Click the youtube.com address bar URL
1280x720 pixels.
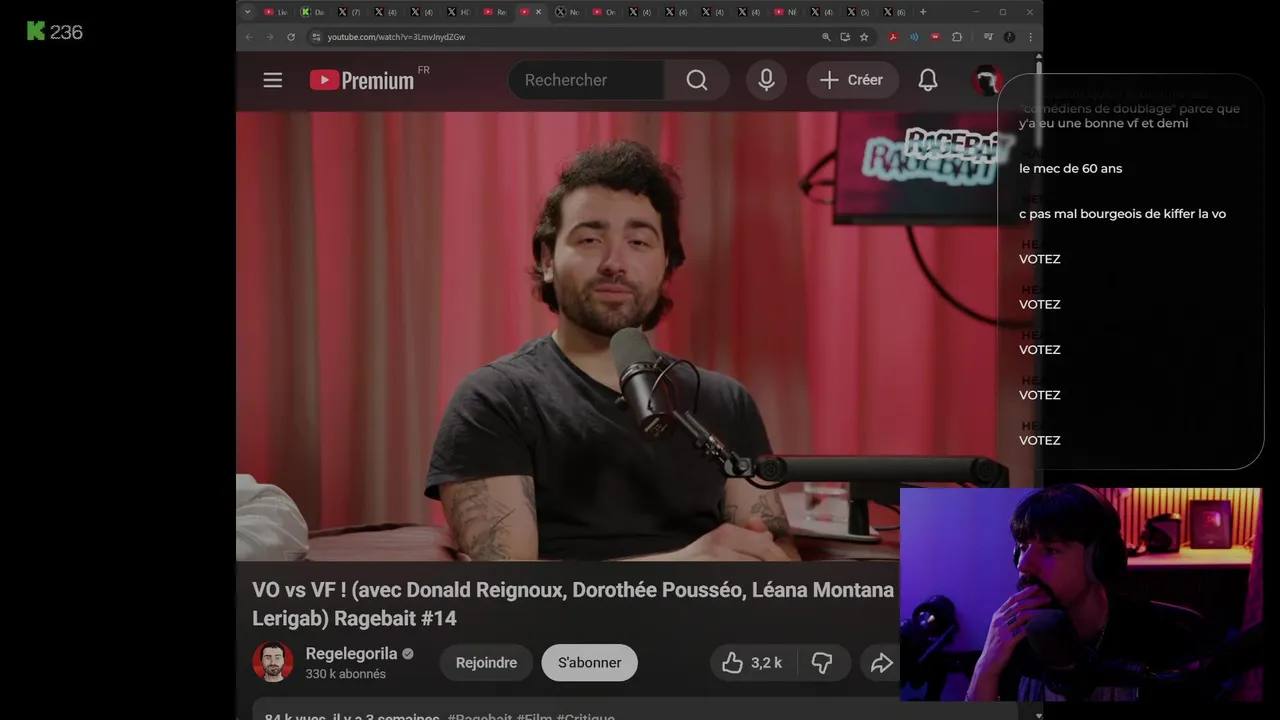tap(396, 37)
